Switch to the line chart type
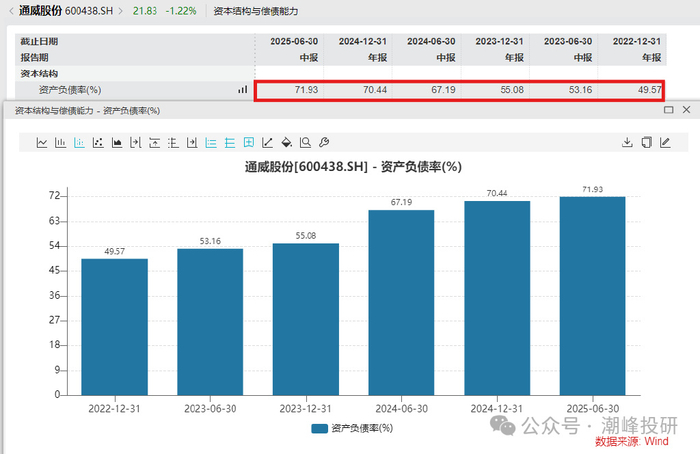Screen dimensions: 700x454 point(42,143)
